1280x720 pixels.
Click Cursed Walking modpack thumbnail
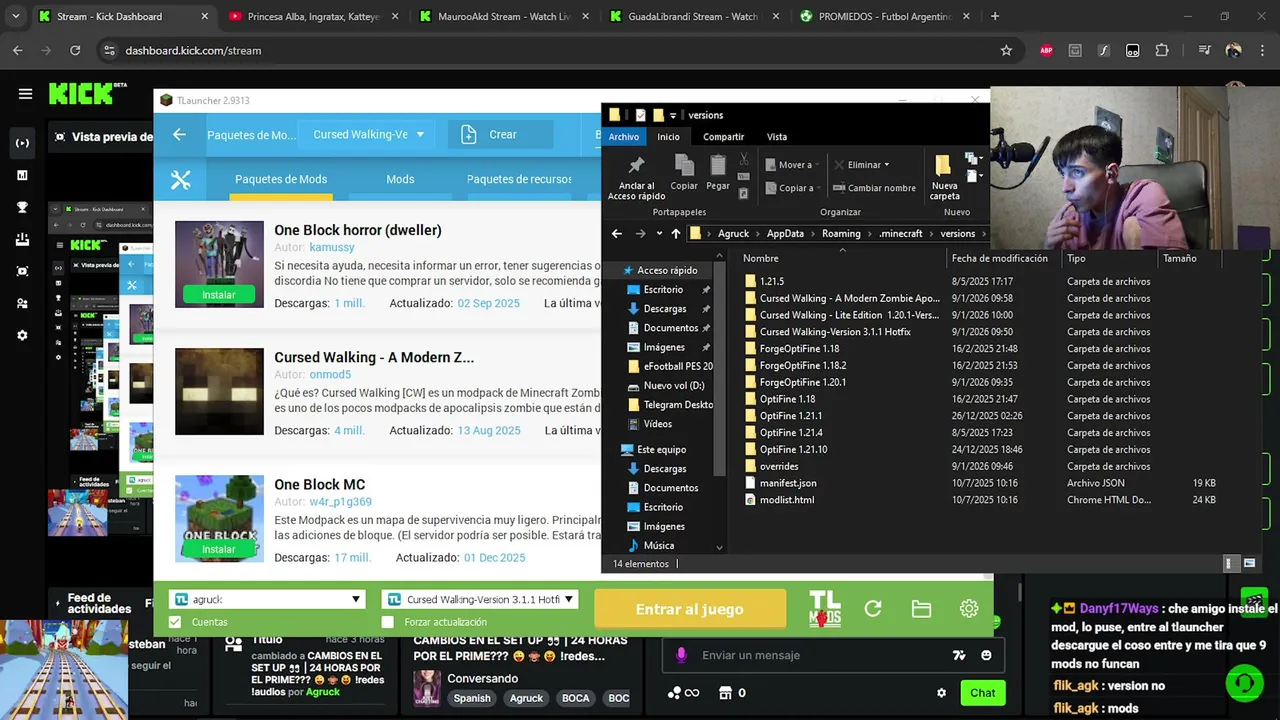[219, 391]
